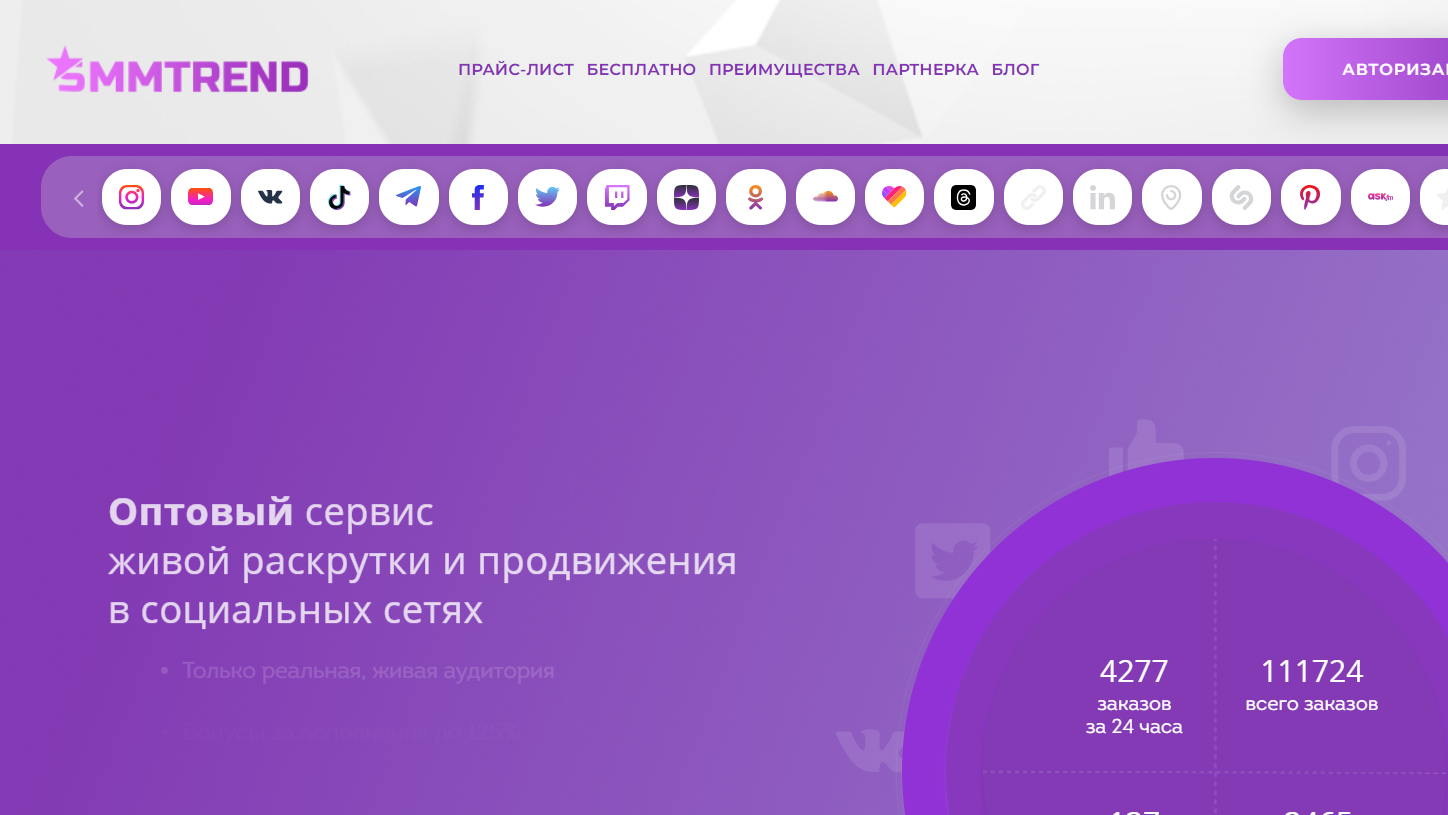
Task: Select the SoundCloud services icon
Action: [x=825, y=197]
